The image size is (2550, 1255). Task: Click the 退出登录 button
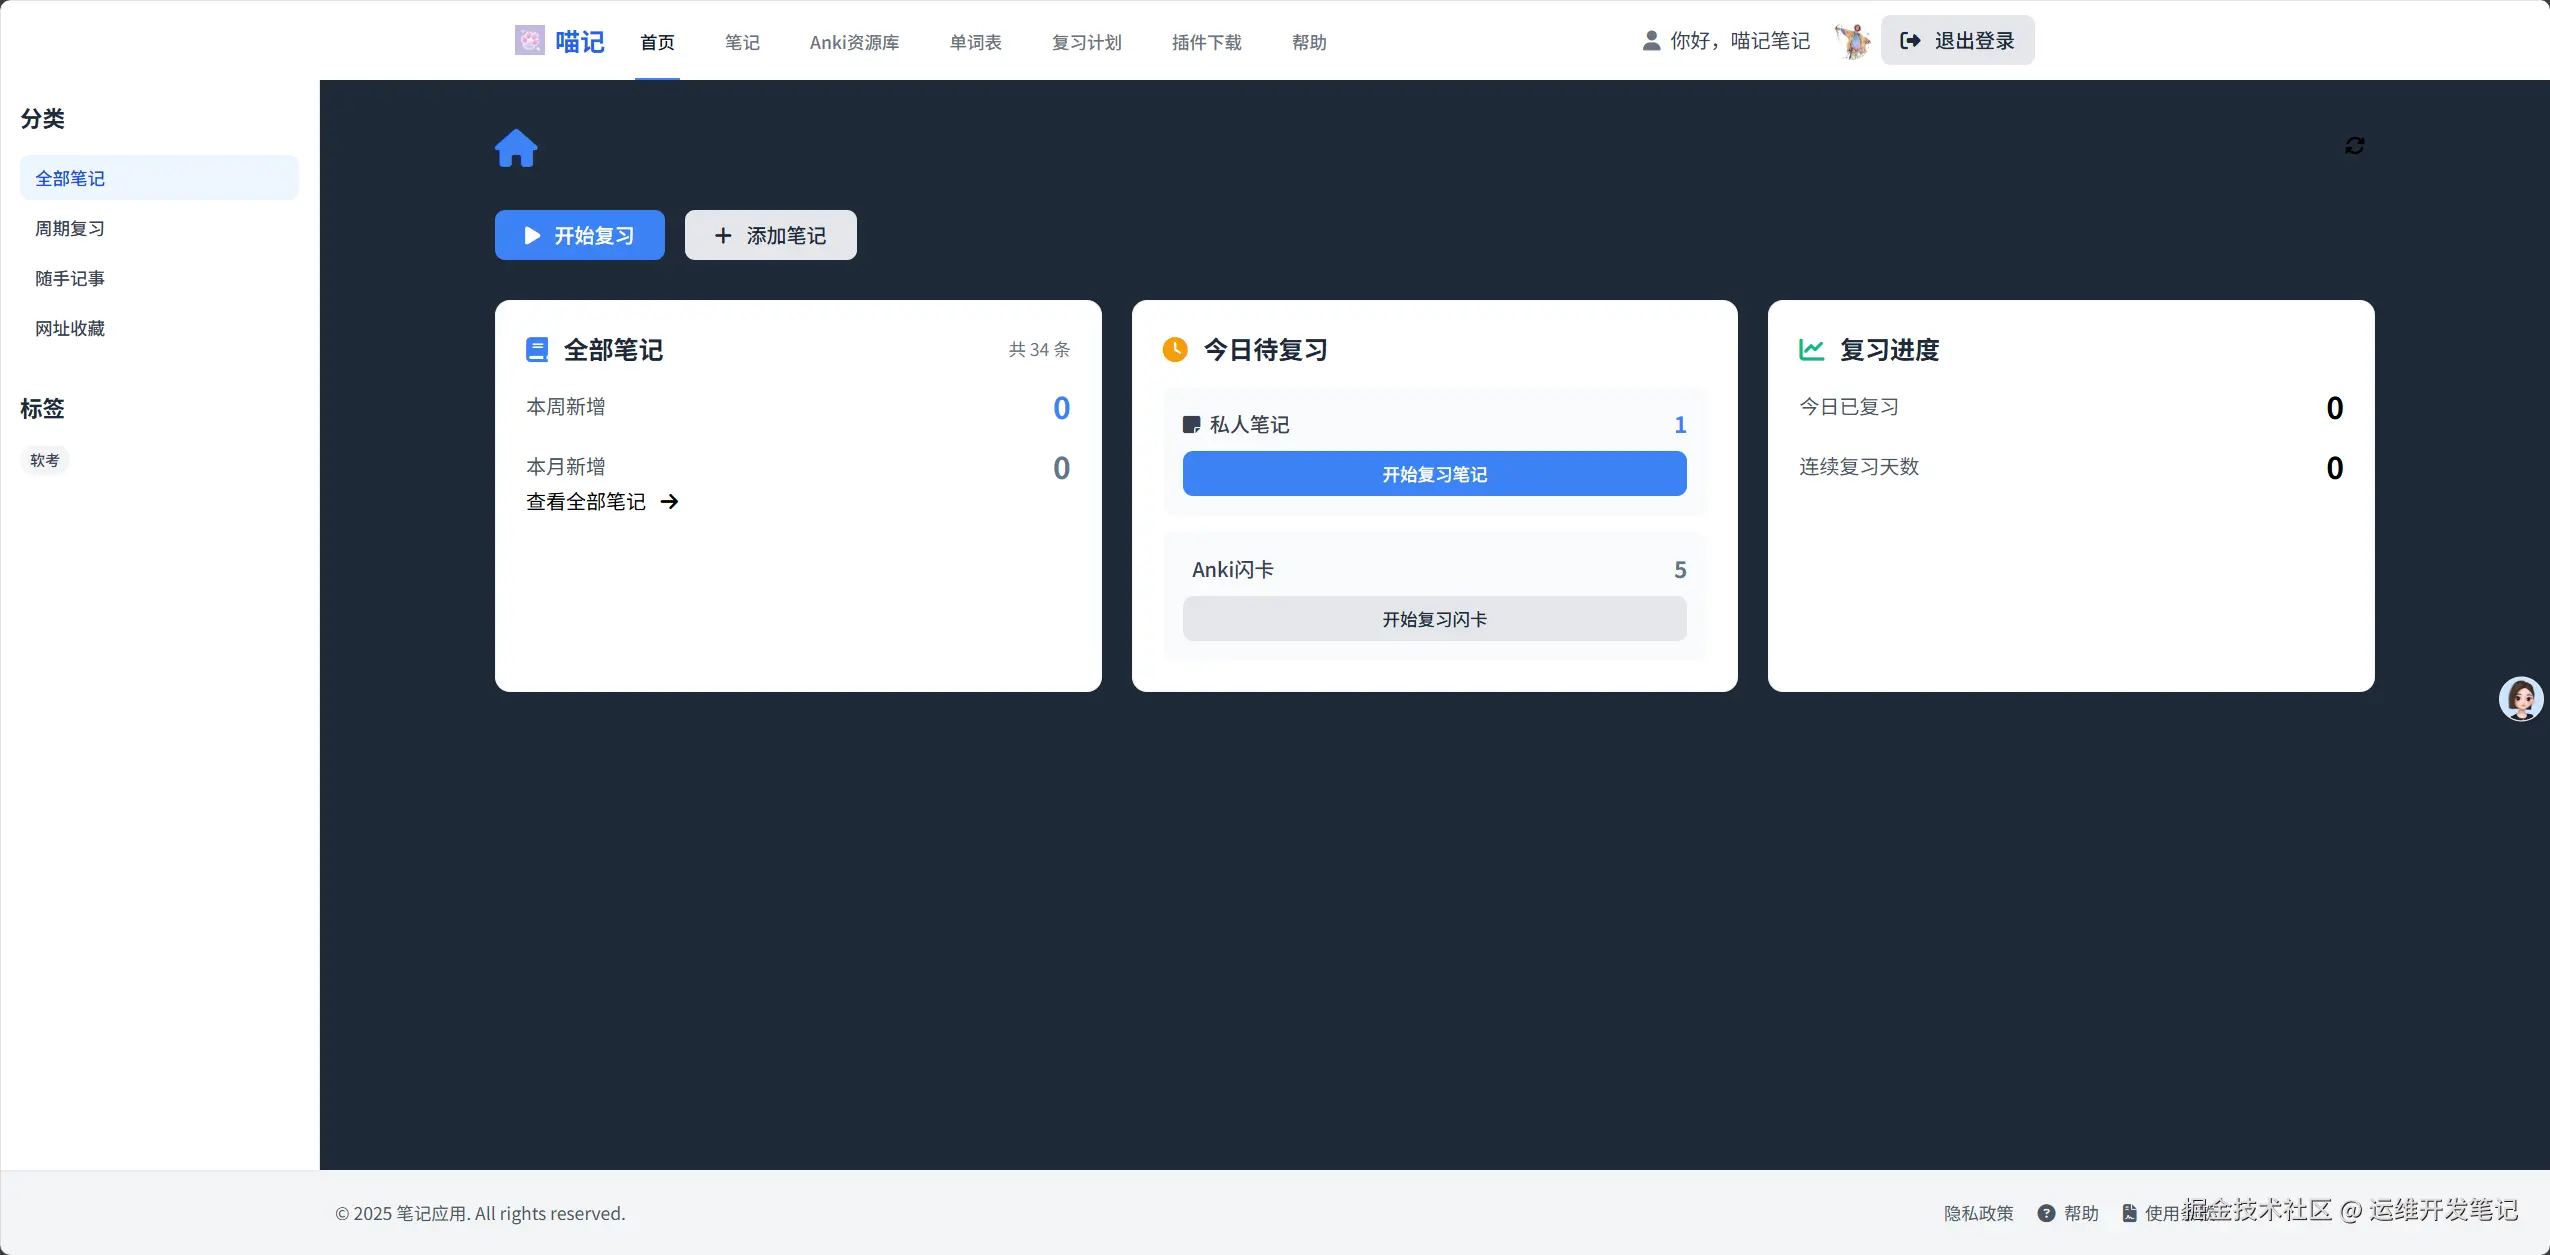(1957, 41)
